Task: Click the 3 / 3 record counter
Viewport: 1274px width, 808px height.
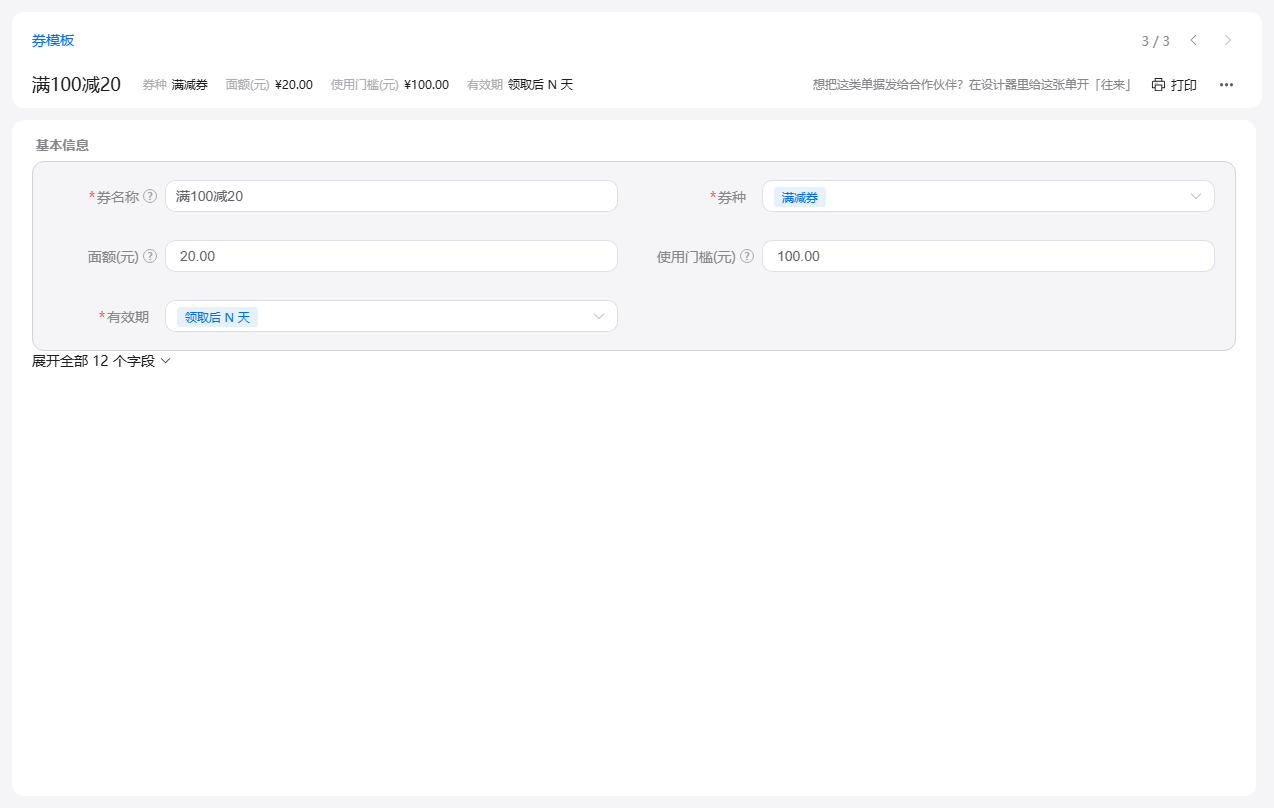Action: click(x=1155, y=41)
